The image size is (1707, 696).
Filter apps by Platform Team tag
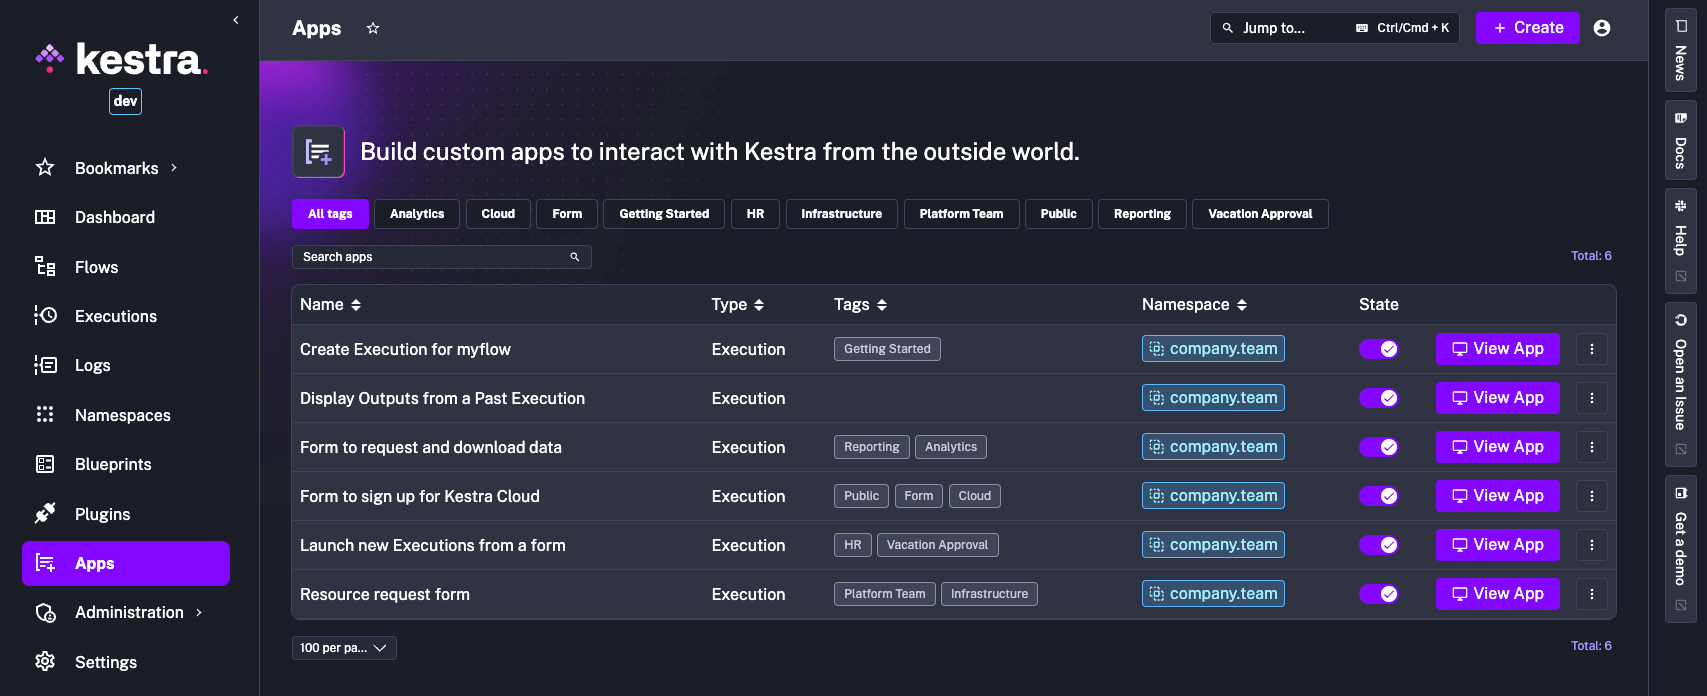click(961, 214)
